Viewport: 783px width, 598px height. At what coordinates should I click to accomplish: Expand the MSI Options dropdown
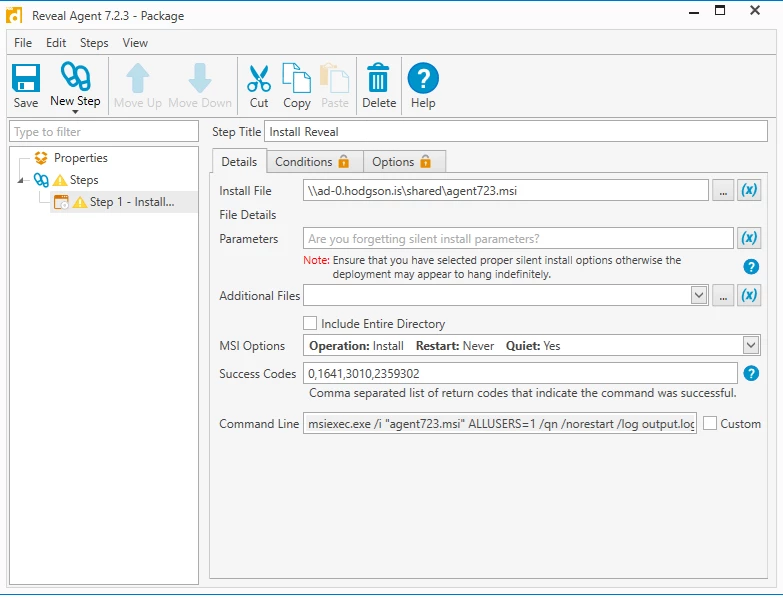point(751,345)
